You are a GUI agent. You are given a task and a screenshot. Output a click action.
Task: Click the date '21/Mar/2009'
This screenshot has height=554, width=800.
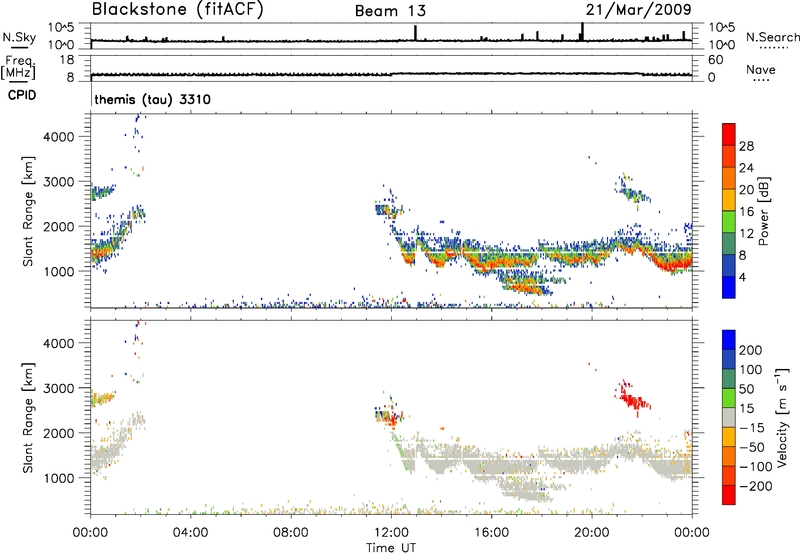click(x=638, y=9)
